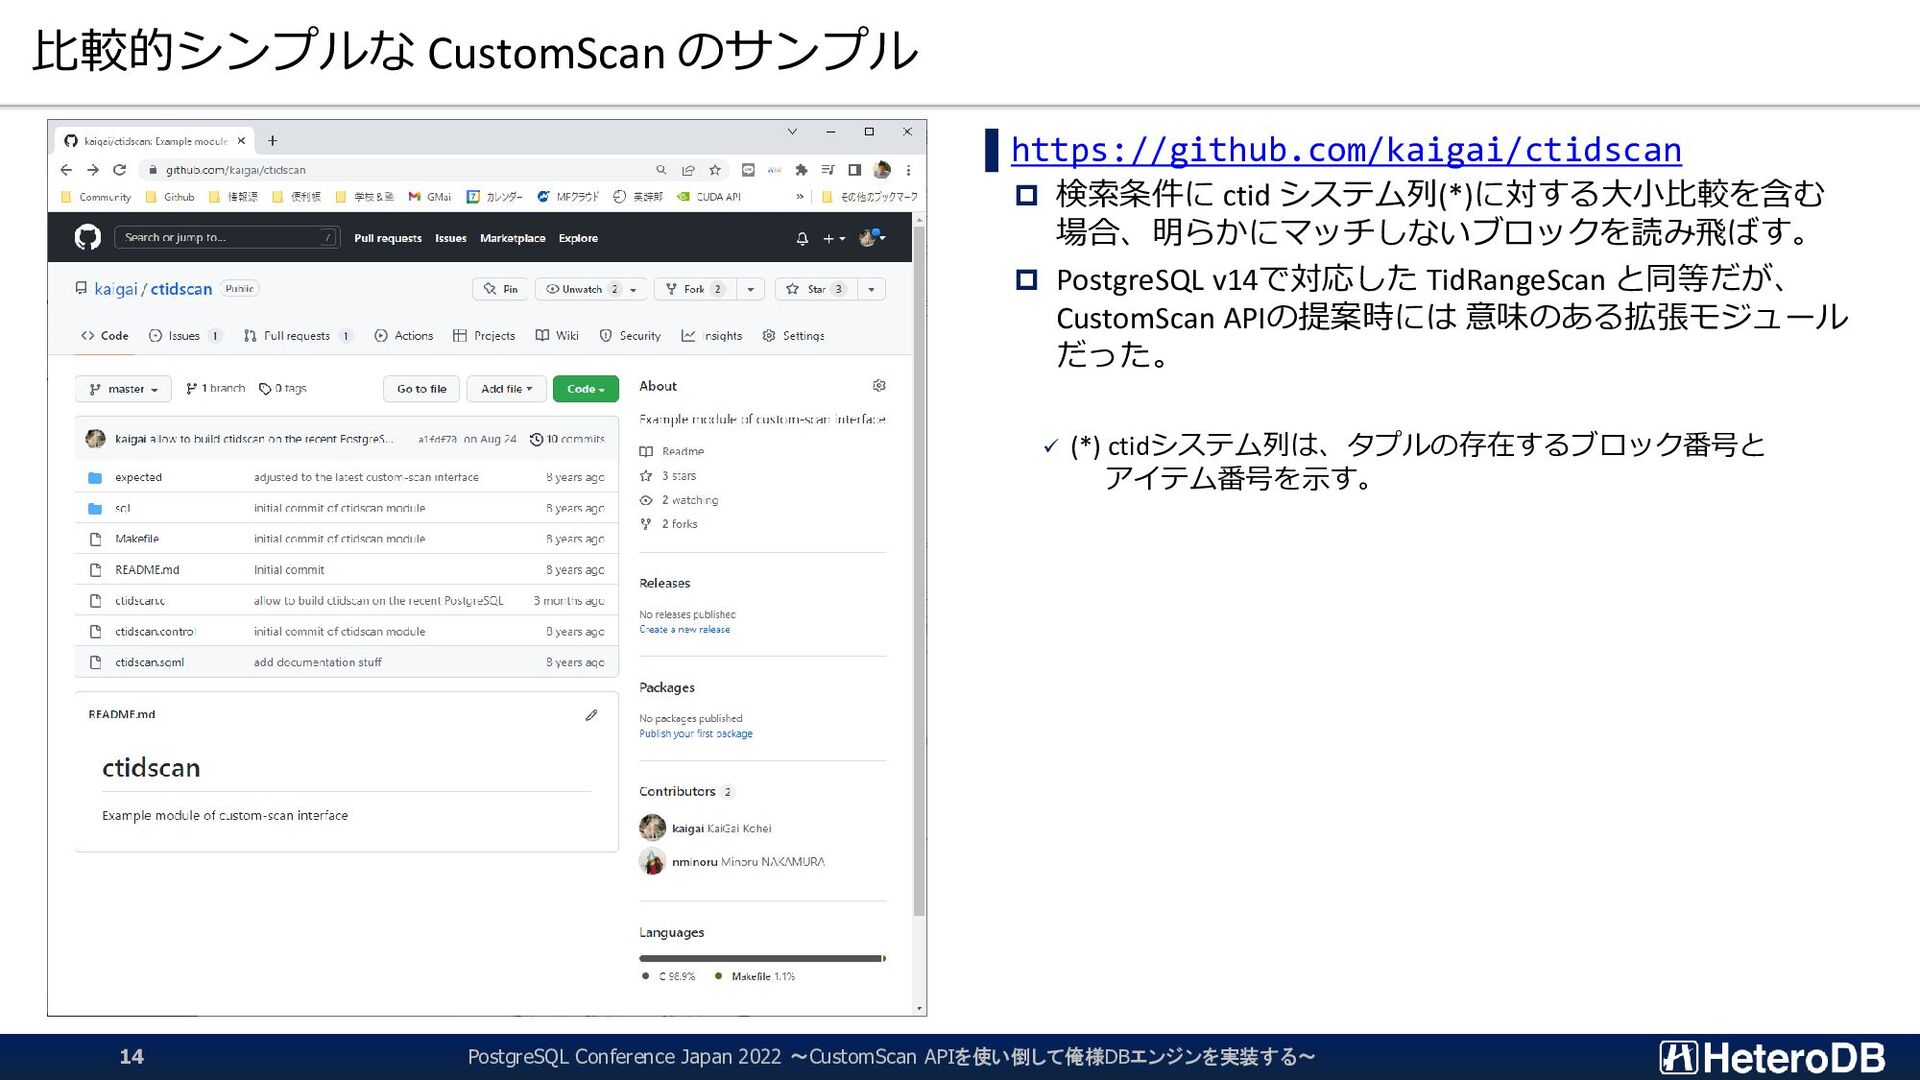
Task: Open the ctidscan.c file
Action: coord(140,601)
